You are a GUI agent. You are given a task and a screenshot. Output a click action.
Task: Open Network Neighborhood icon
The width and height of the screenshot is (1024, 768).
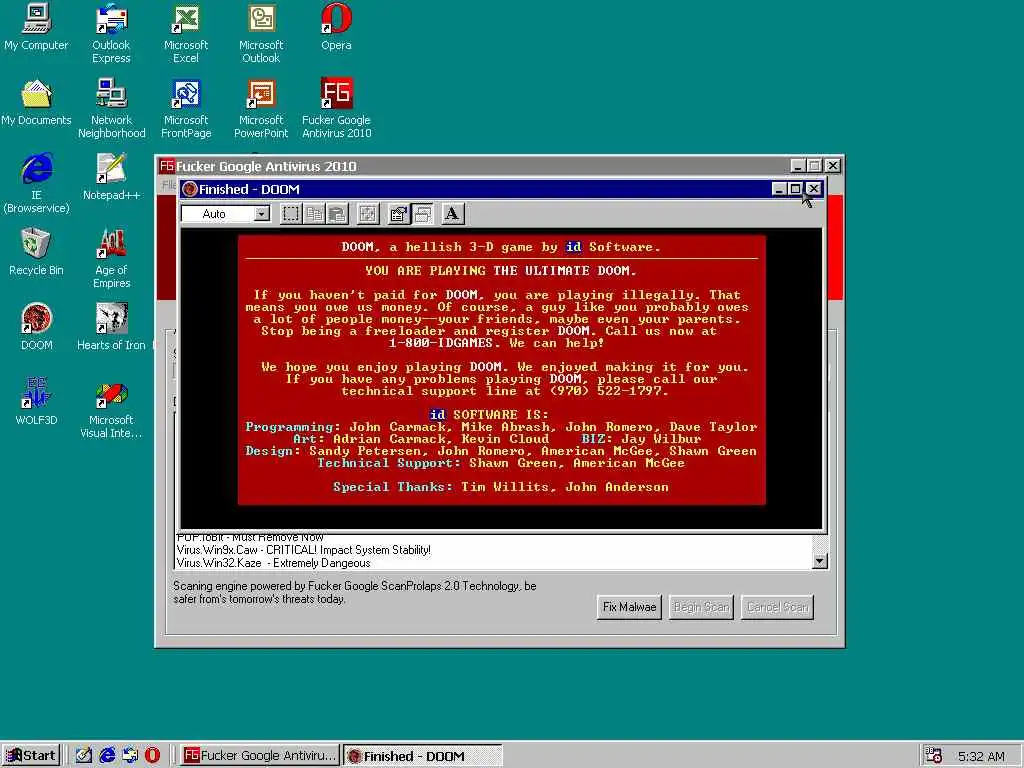pos(111,108)
